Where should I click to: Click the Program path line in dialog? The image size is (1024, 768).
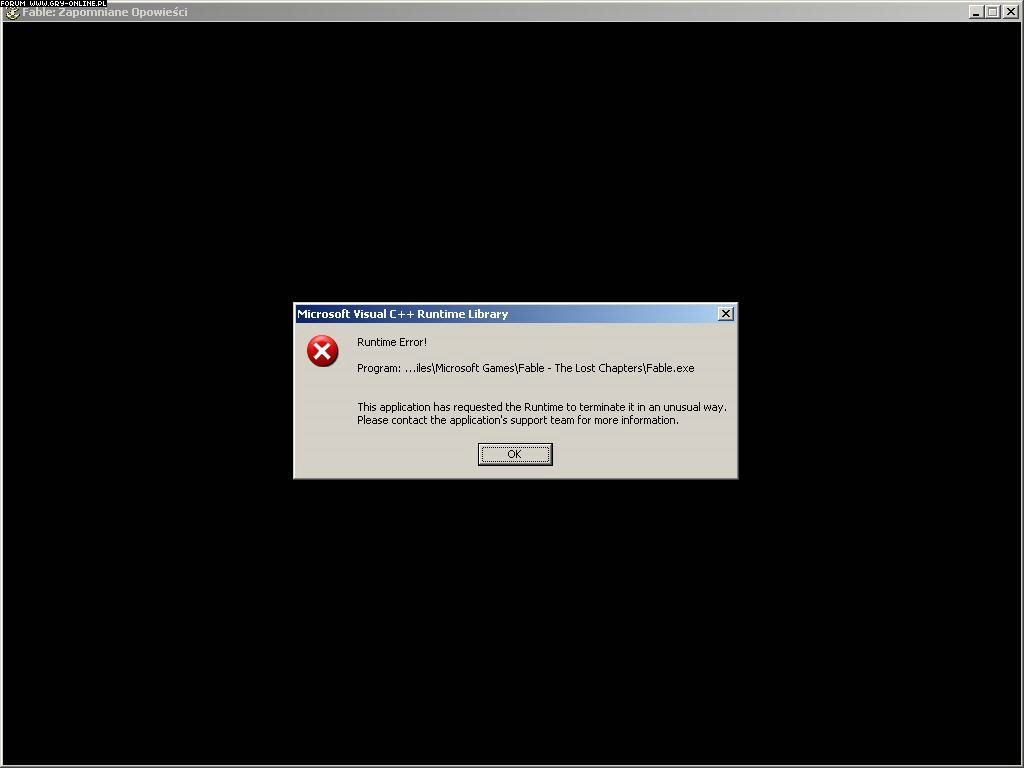[526, 368]
